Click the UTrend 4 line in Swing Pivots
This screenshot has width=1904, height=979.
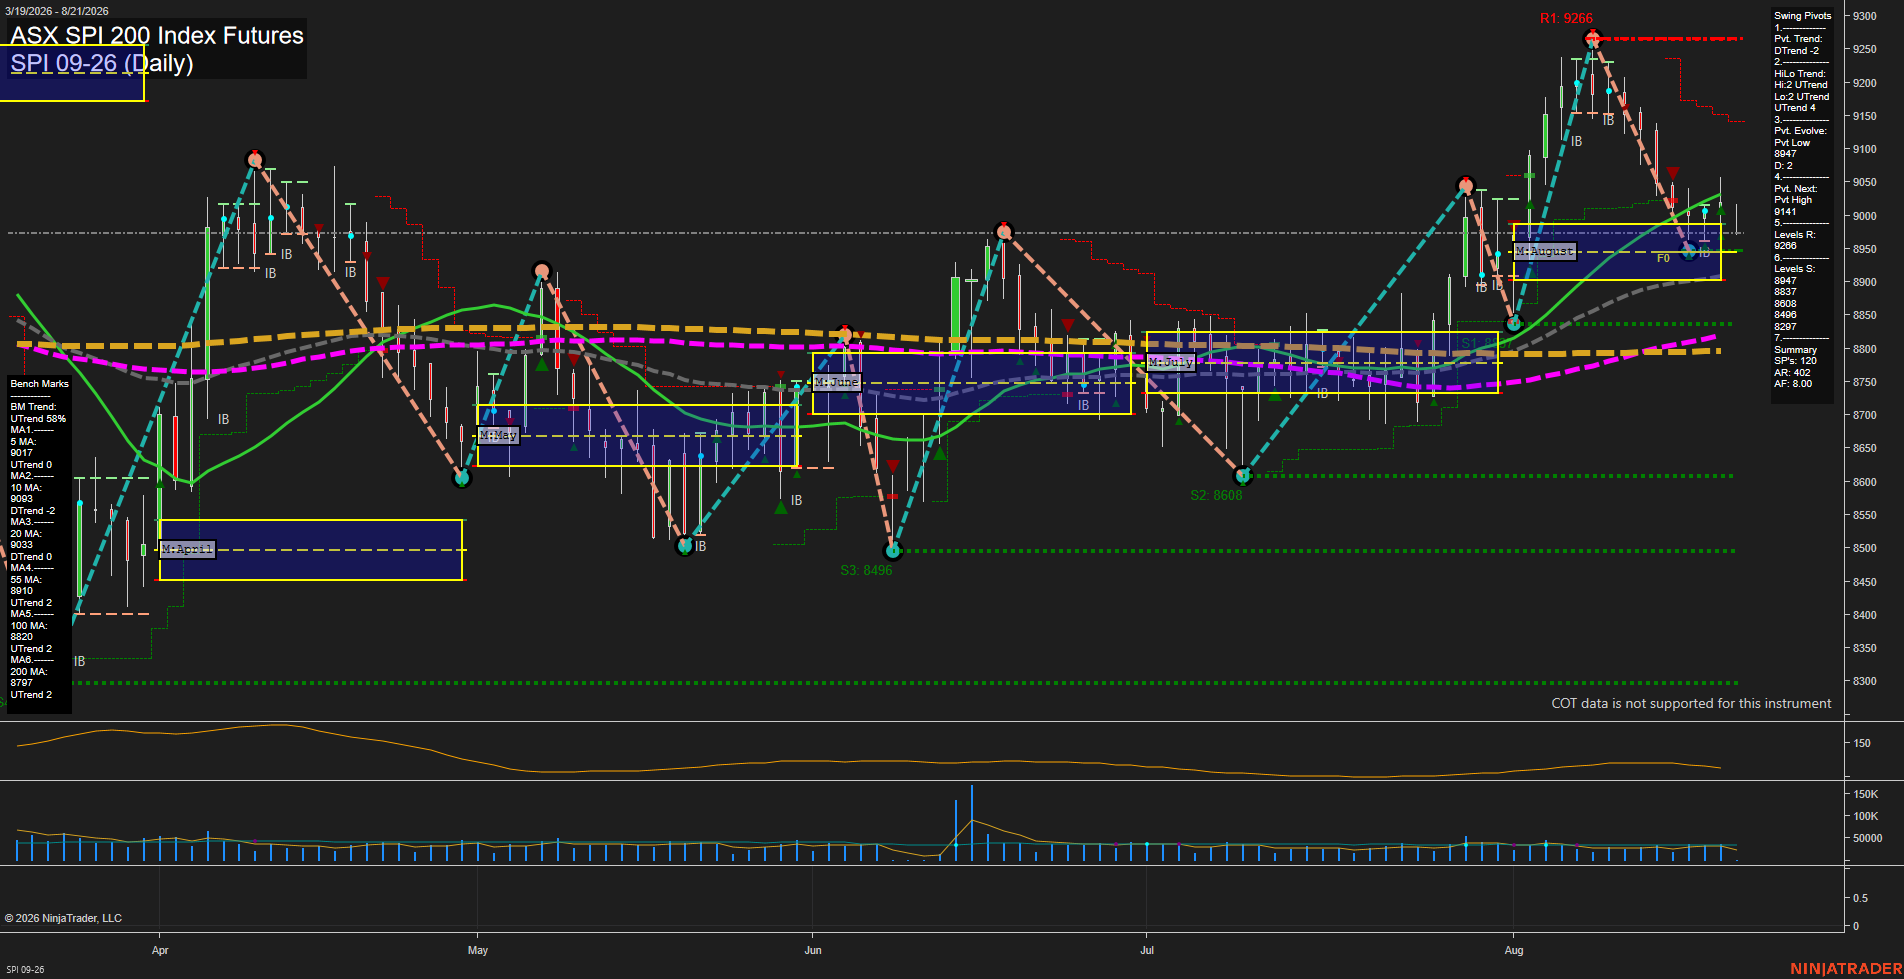tap(1794, 108)
